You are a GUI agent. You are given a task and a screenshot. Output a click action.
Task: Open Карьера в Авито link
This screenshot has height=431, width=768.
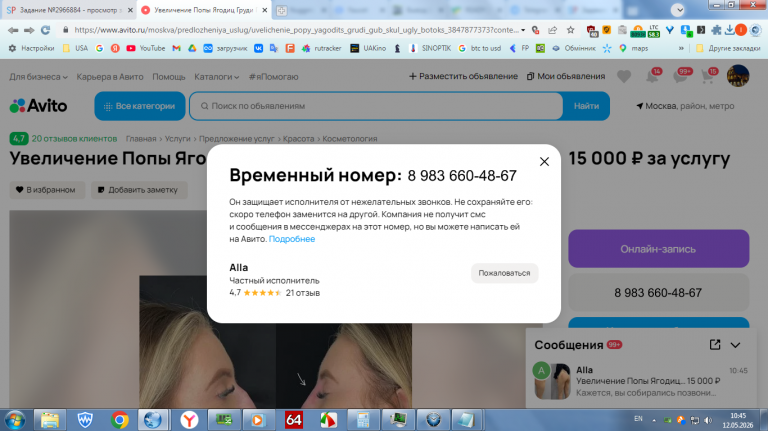[110, 77]
